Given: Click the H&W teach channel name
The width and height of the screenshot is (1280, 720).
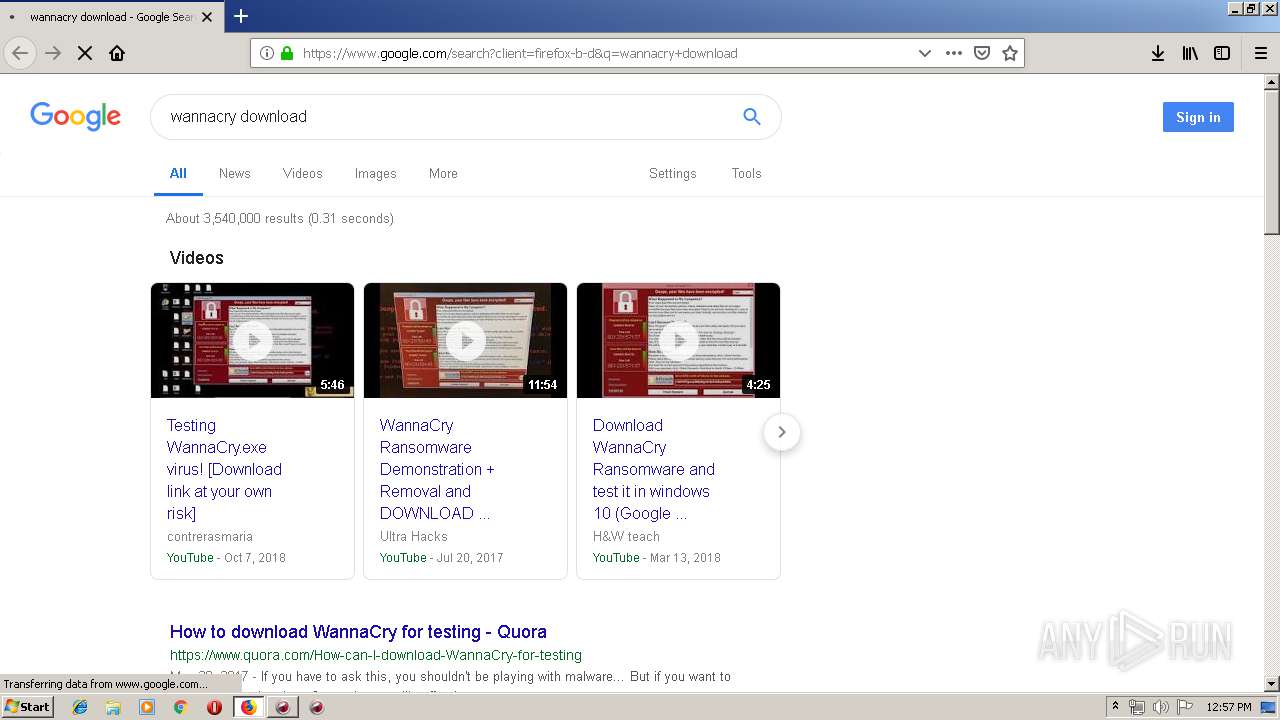Looking at the screenshot, I should click(x=626, y=536).
